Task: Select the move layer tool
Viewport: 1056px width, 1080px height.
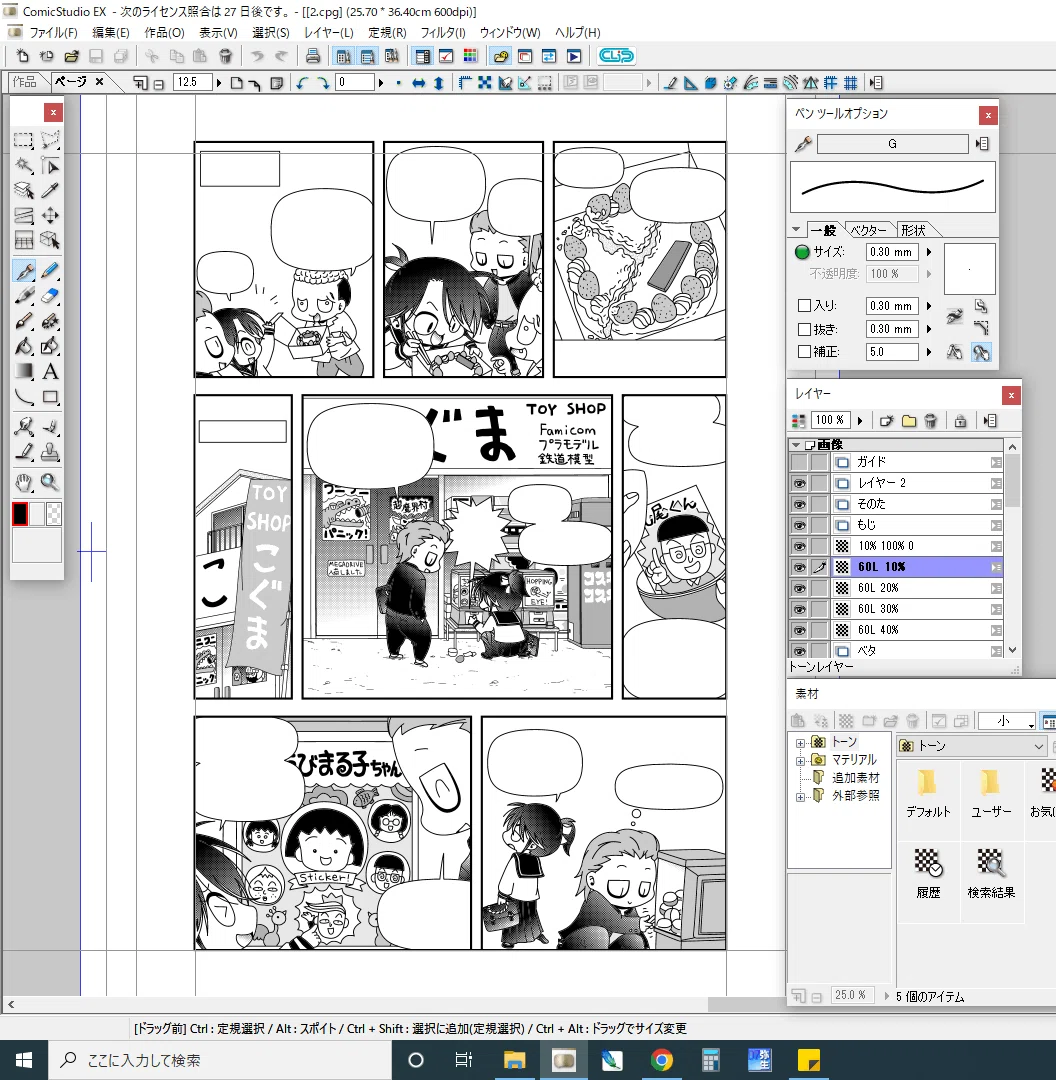Action: click(50, 216)
